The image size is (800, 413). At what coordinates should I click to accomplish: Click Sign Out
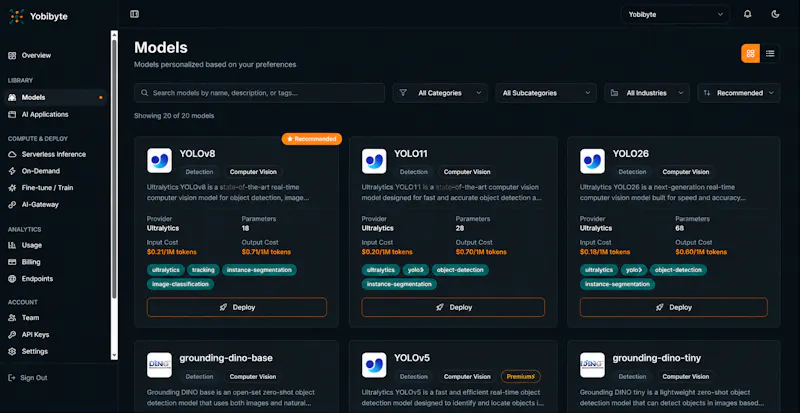[34, 378]
